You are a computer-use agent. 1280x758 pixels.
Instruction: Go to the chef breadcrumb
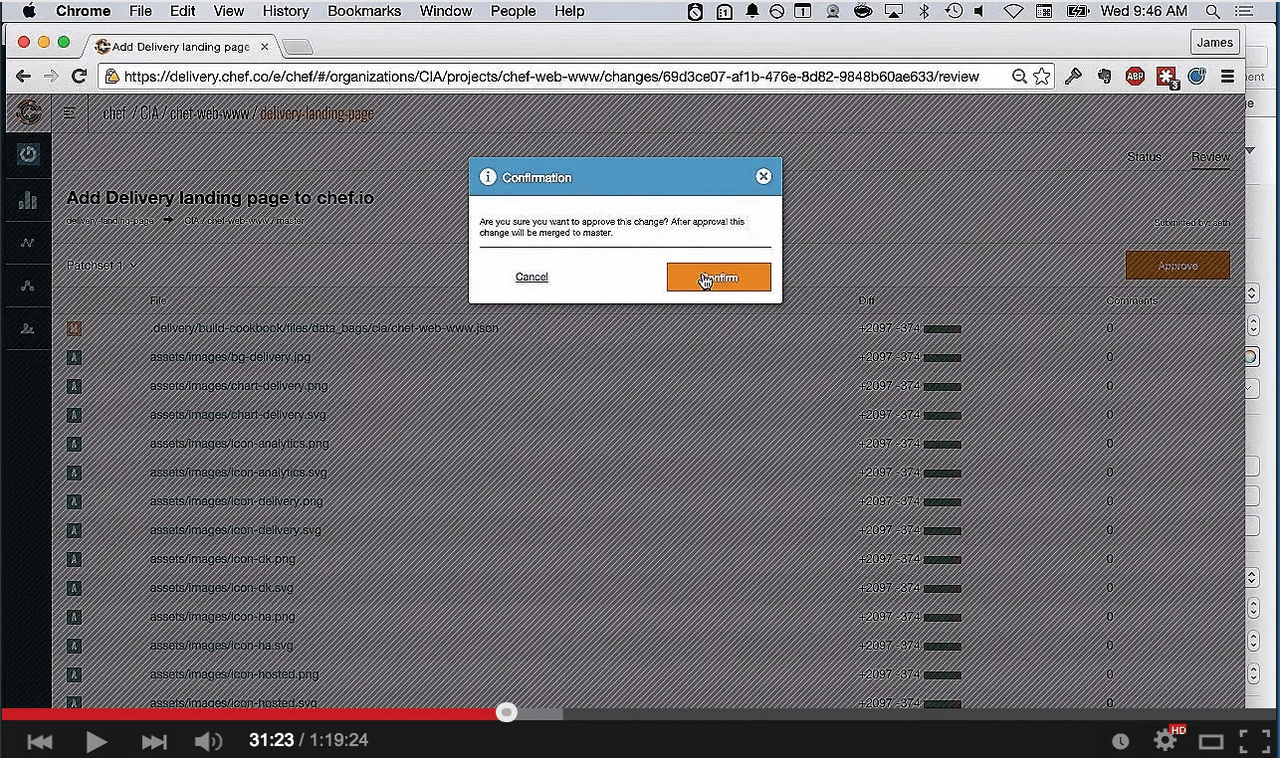115,113
